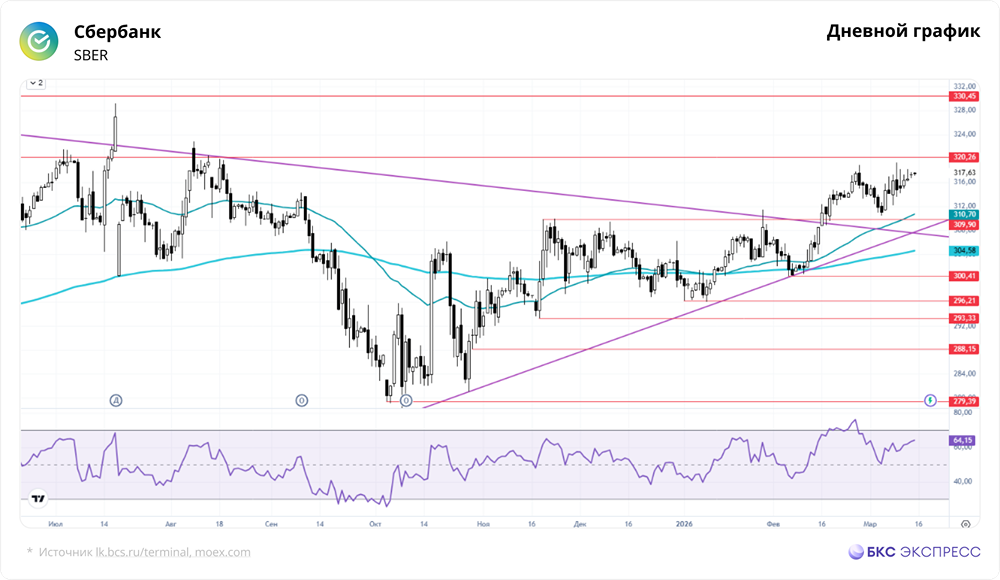Click the earnings marker near Сен

pos(302,401)
